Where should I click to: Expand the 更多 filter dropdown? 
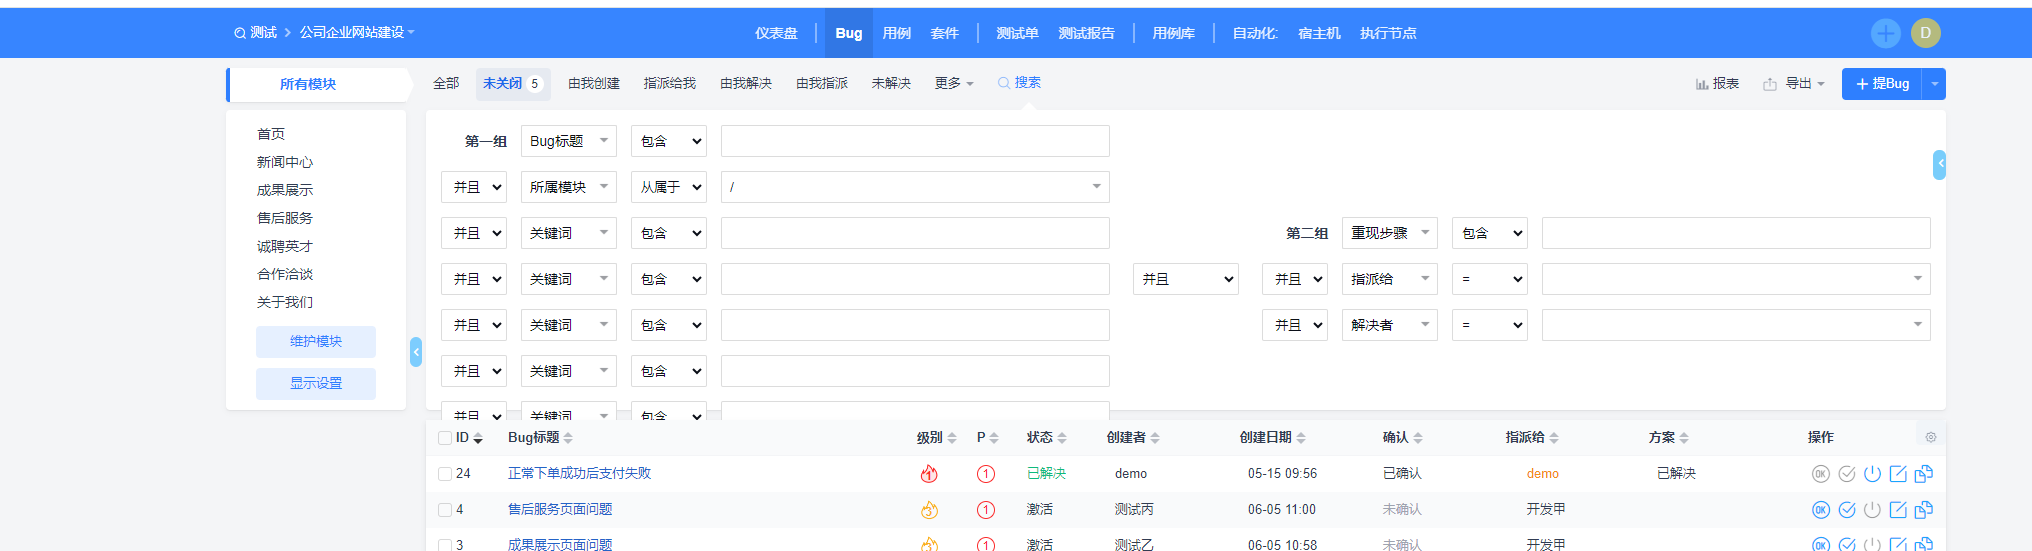click(954, 84)
